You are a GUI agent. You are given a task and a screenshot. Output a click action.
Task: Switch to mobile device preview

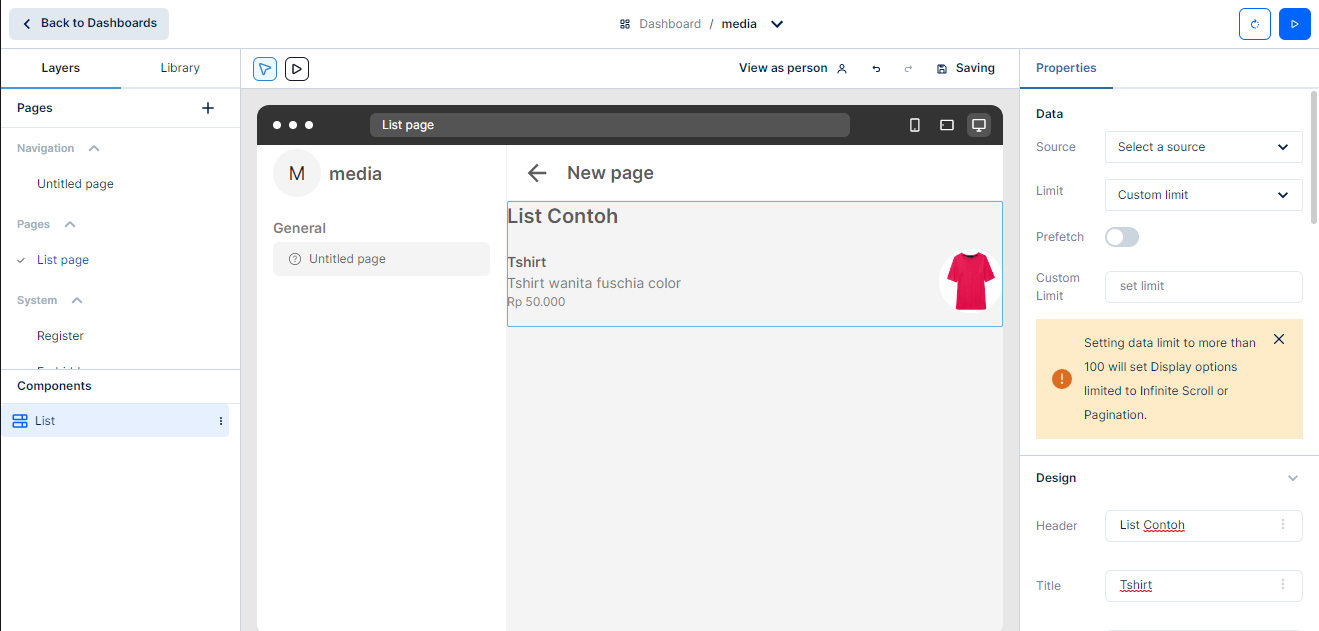tap(914, 125)
